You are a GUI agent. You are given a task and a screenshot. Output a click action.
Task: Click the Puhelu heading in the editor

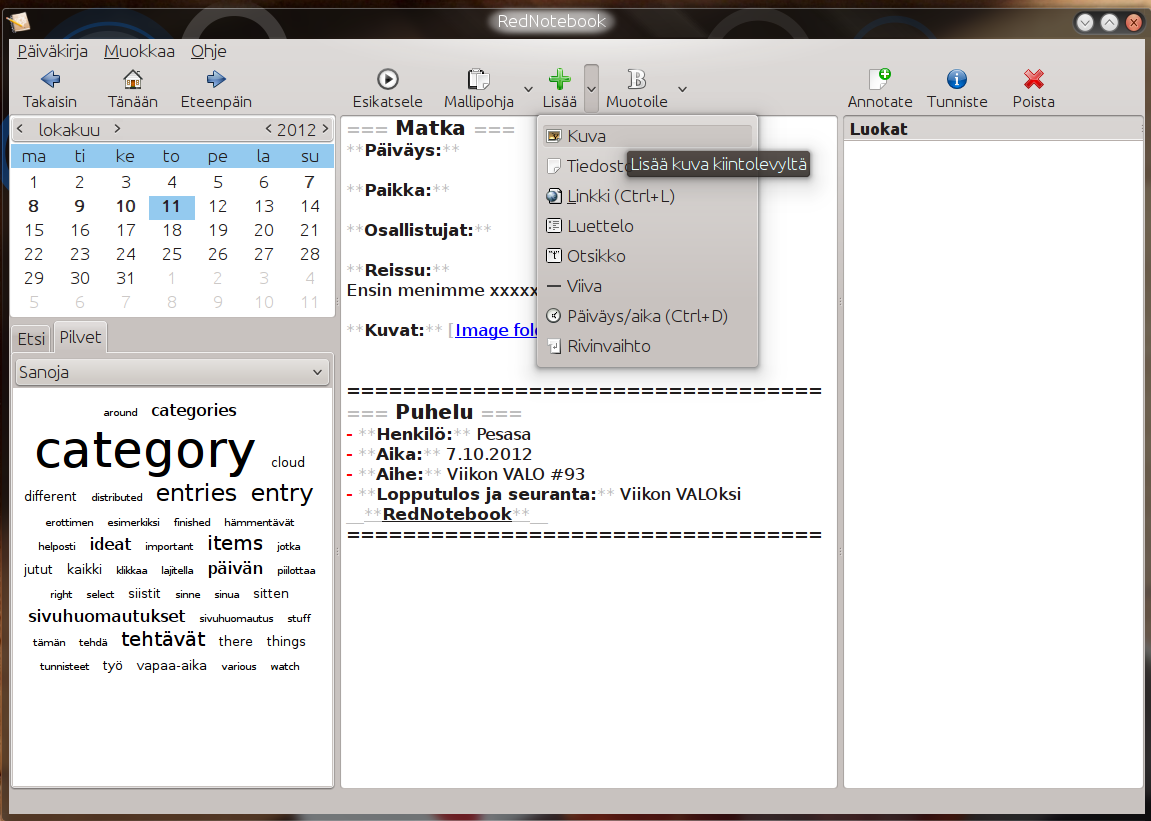pyautogui.click(x=434, y=412)
